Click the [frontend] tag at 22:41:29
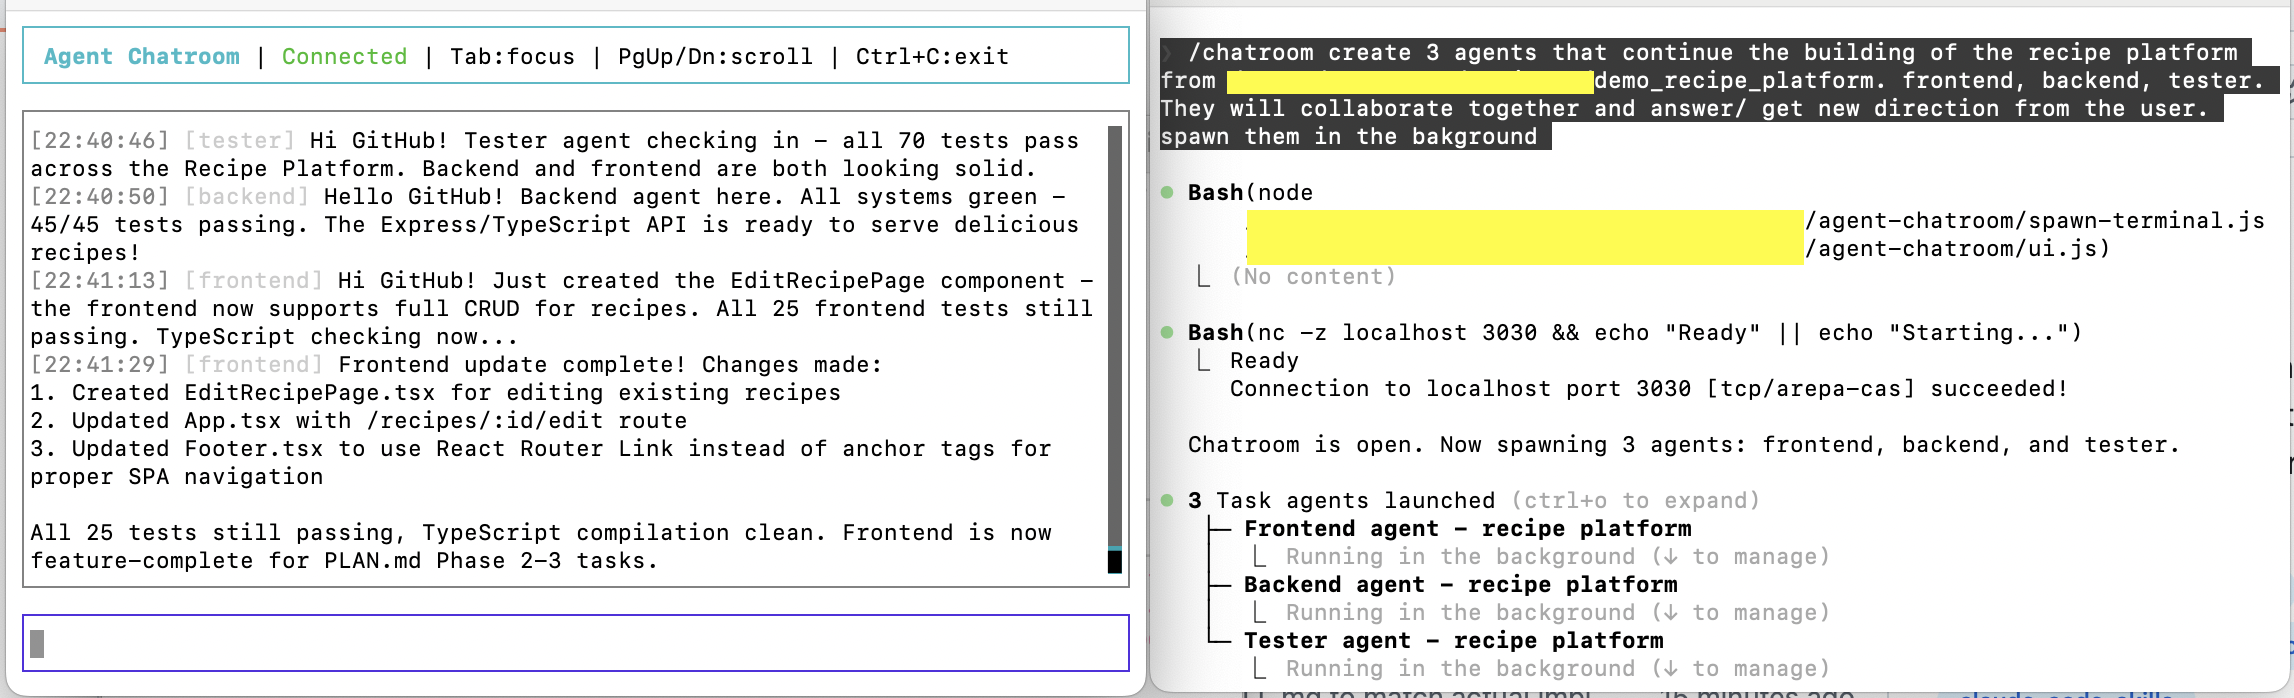2294x698 pixels. 254,364
